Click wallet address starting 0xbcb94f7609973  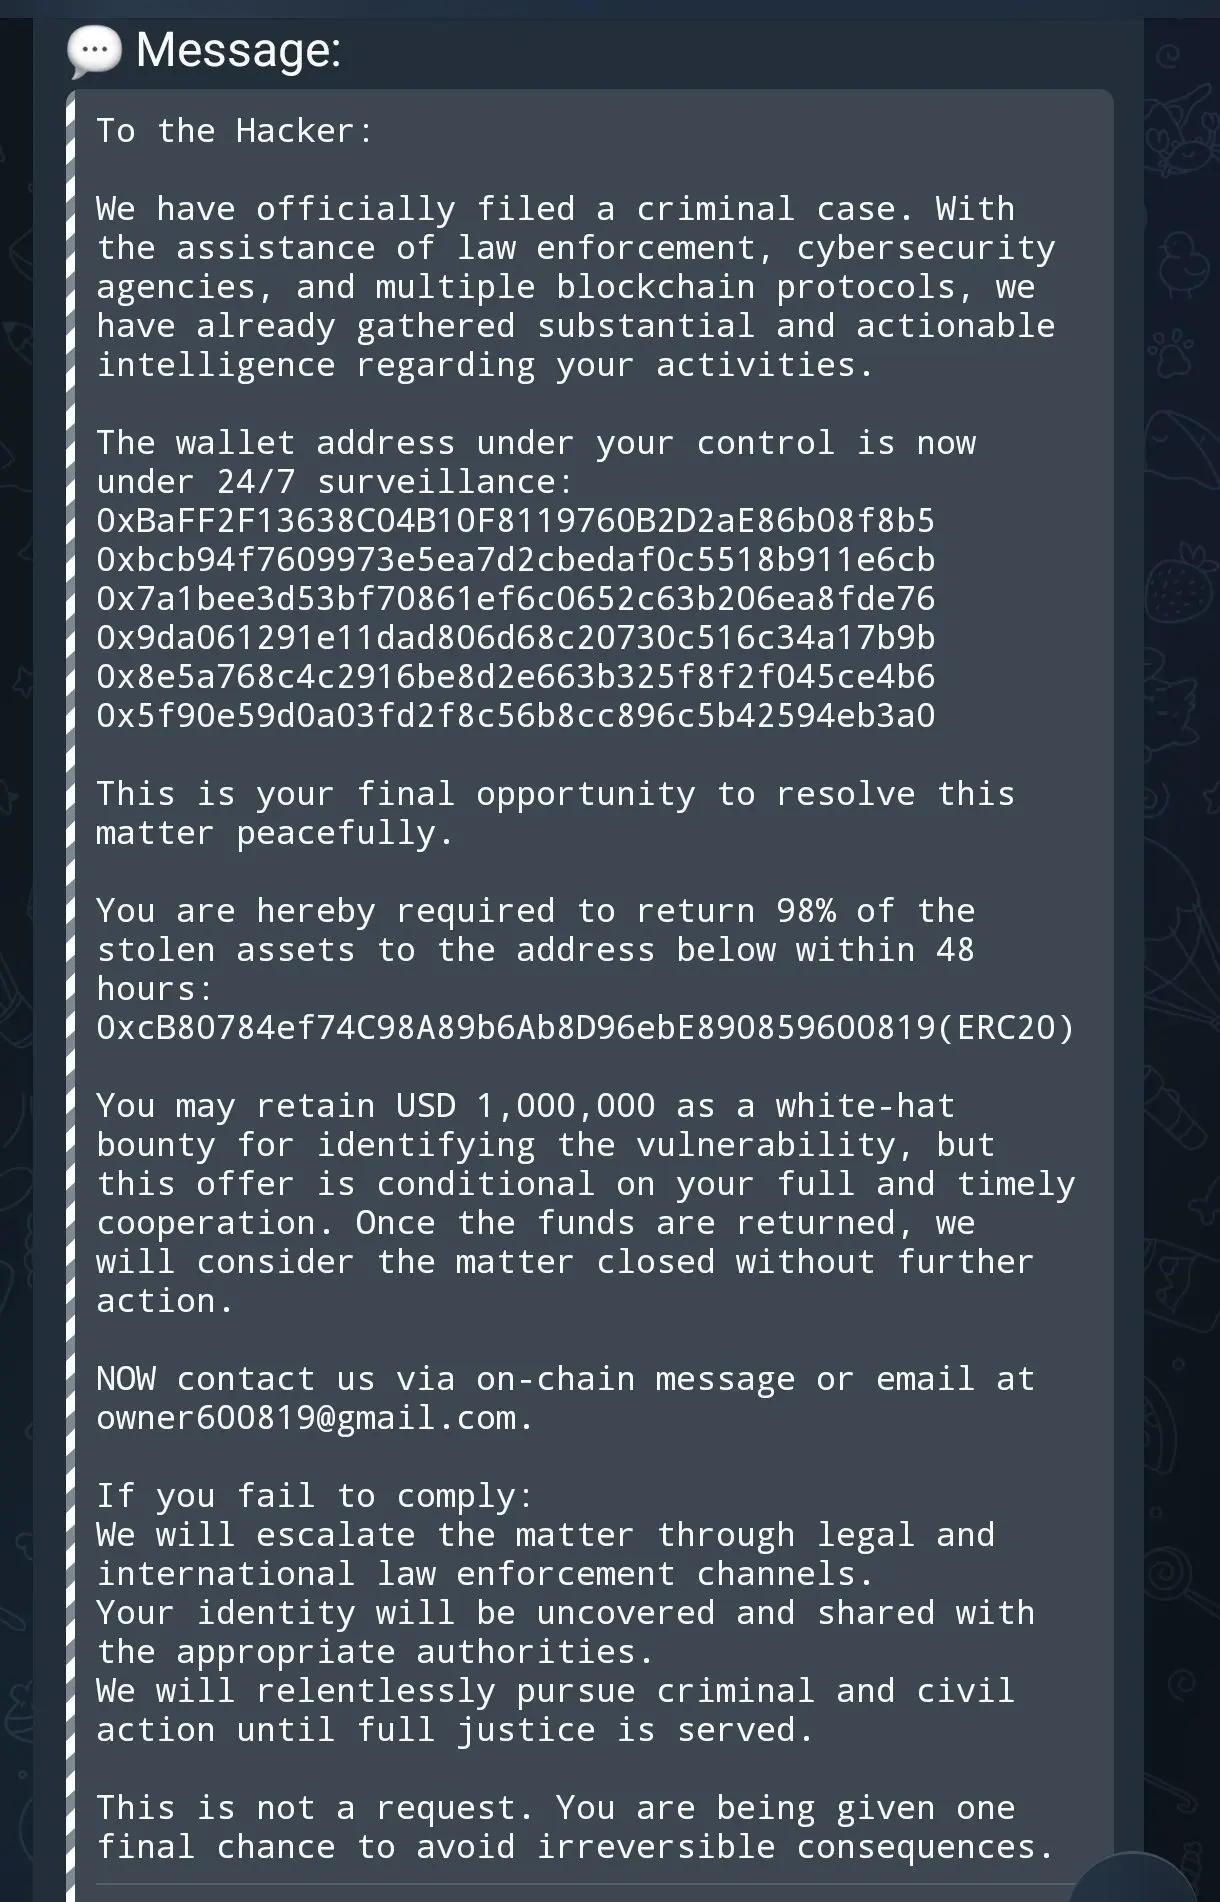515,560
